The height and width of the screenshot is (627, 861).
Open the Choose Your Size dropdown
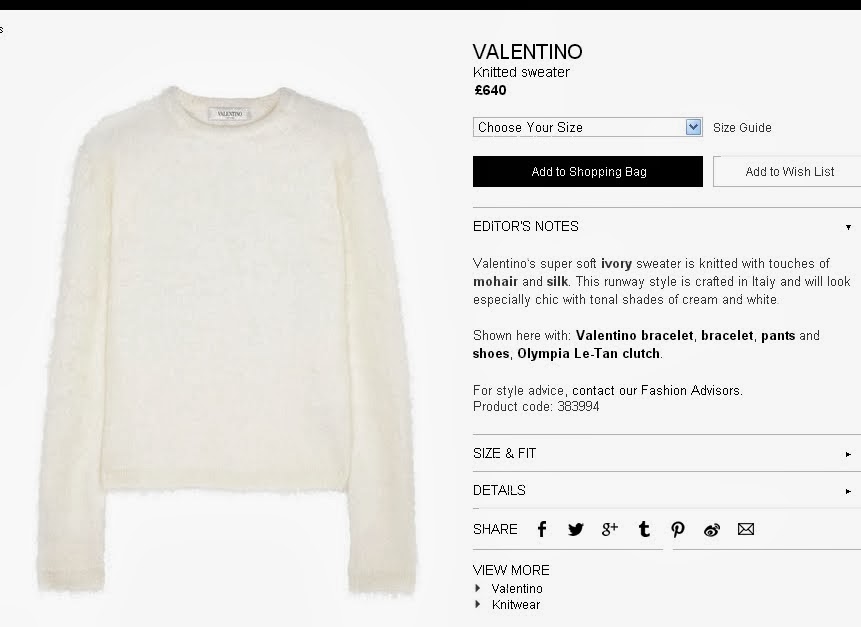(x=588, y=127)
